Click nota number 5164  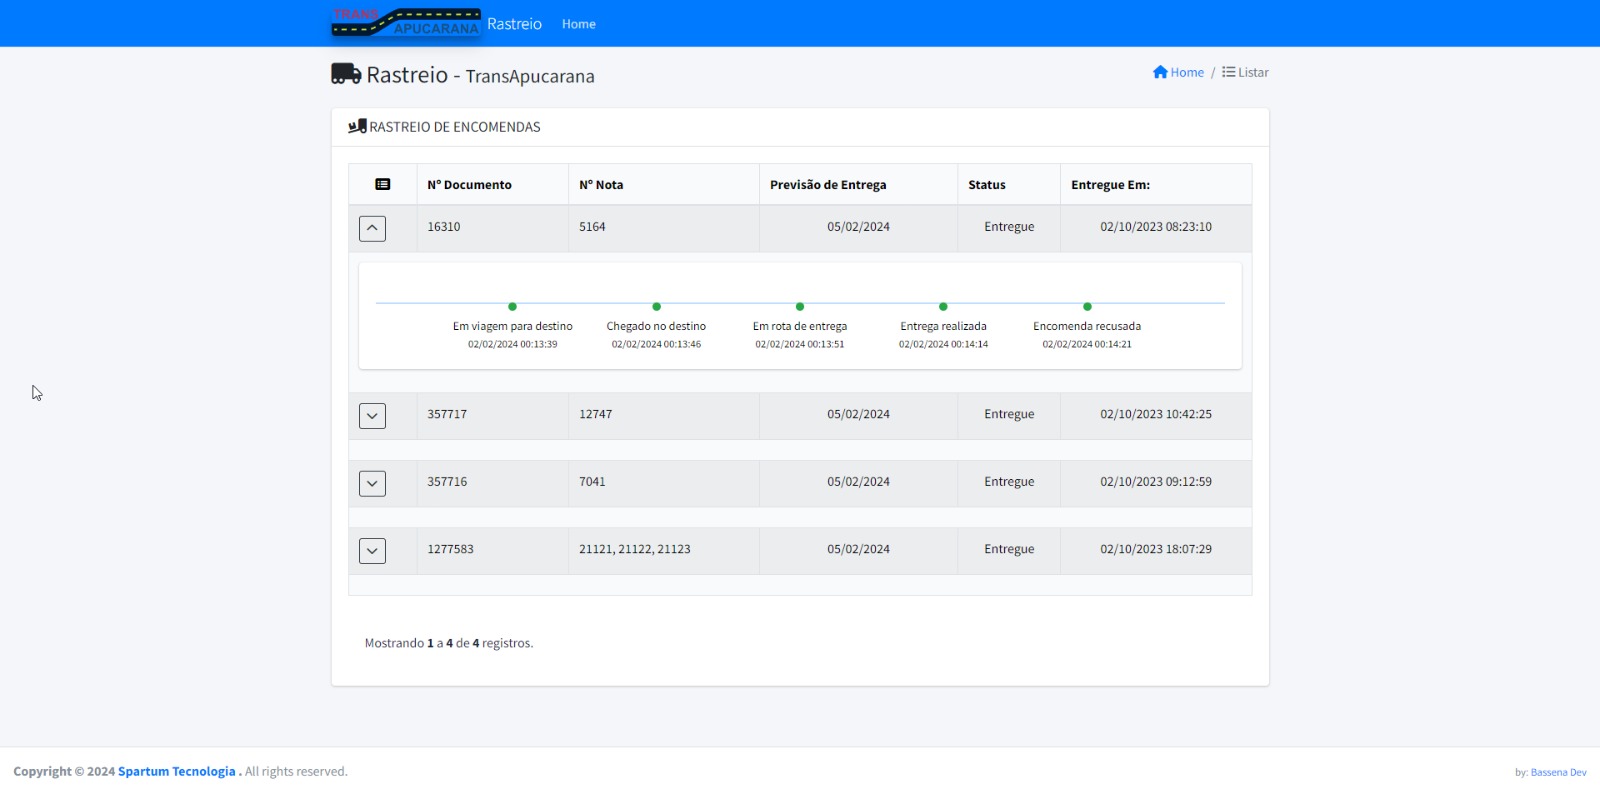point(592,227)
